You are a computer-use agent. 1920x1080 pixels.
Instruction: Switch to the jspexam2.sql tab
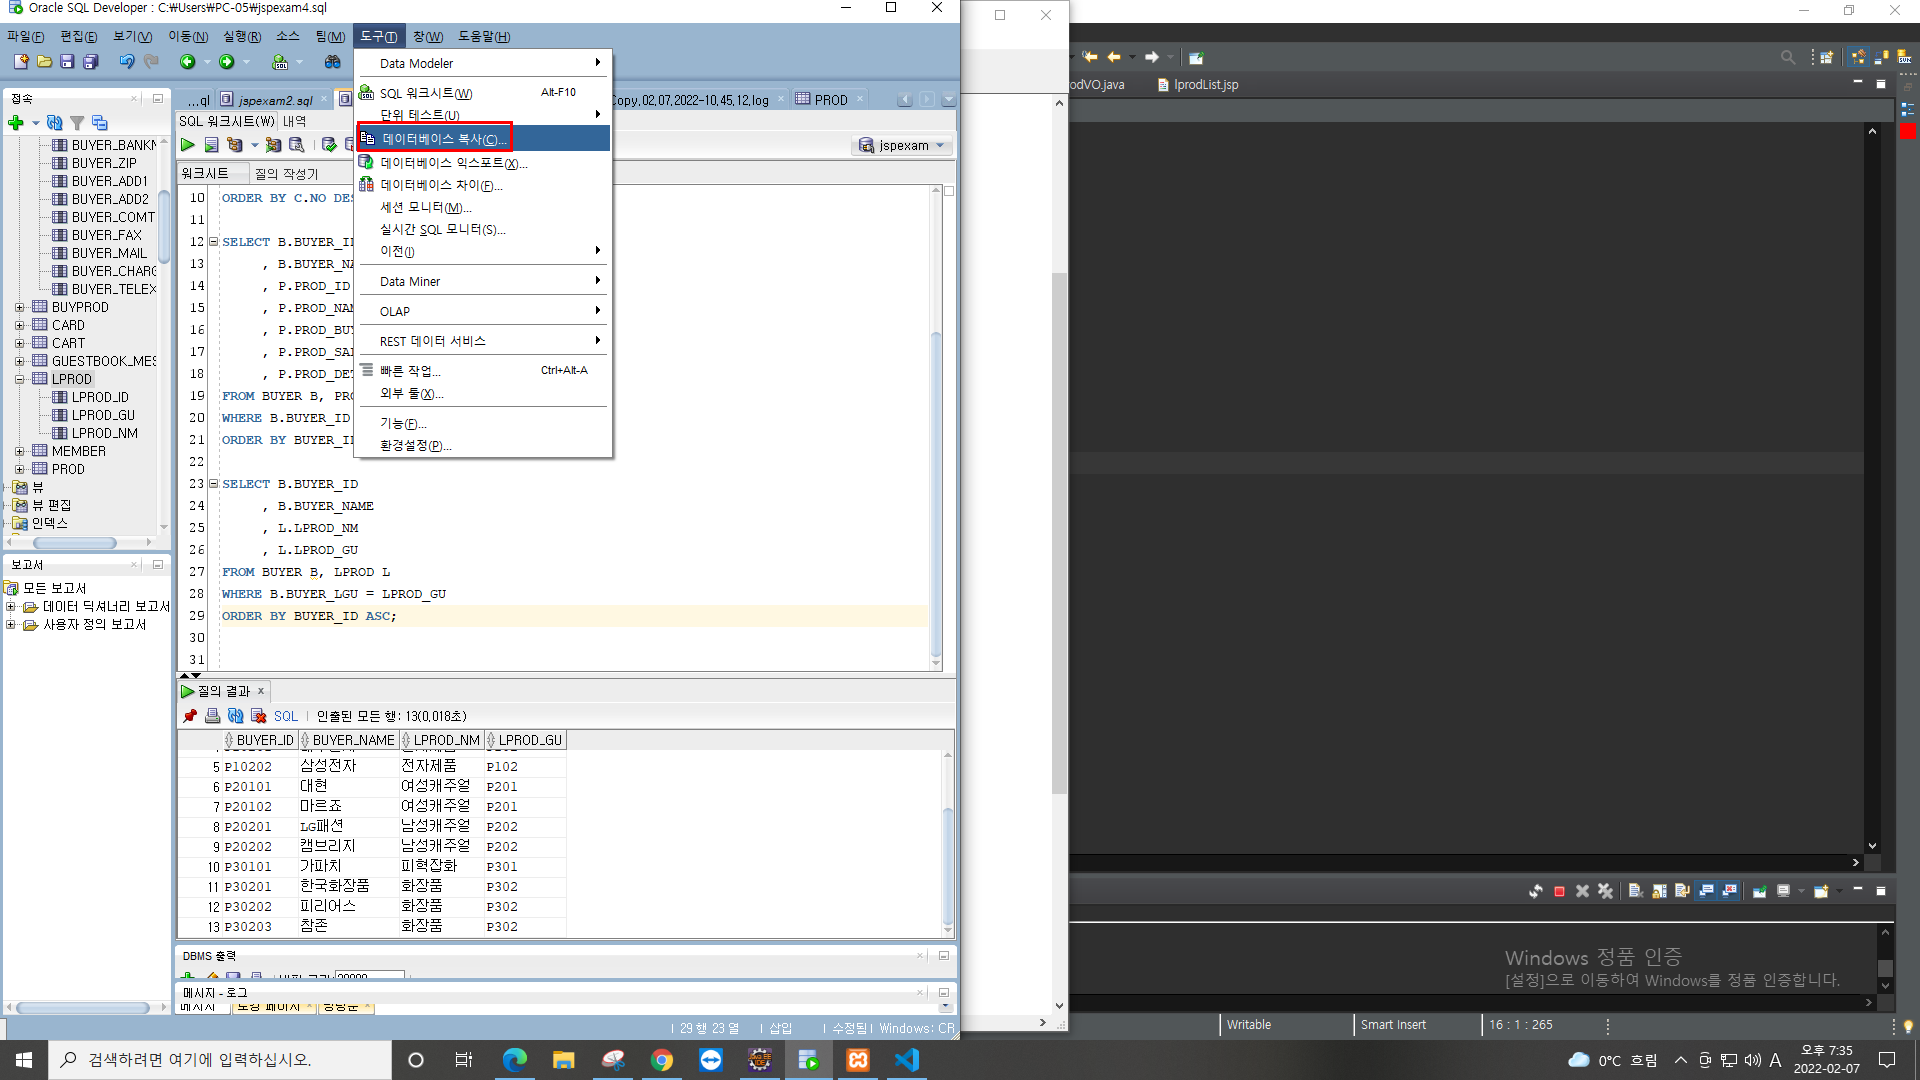click(274, 100)
